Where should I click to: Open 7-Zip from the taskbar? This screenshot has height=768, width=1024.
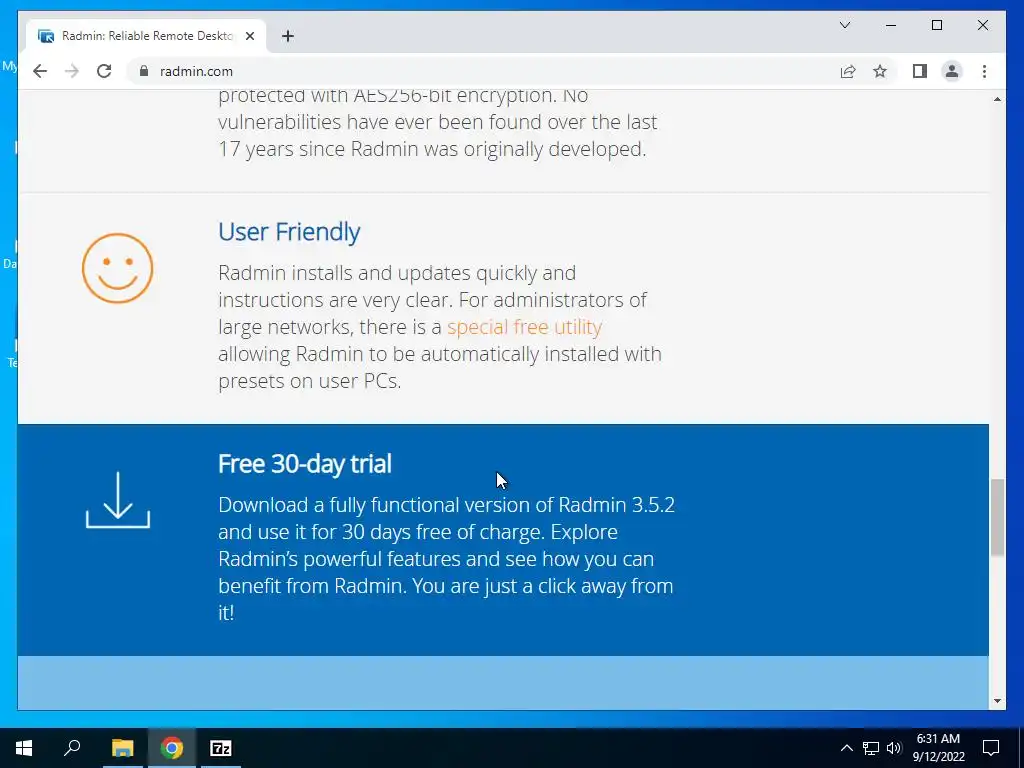point(221,748)
